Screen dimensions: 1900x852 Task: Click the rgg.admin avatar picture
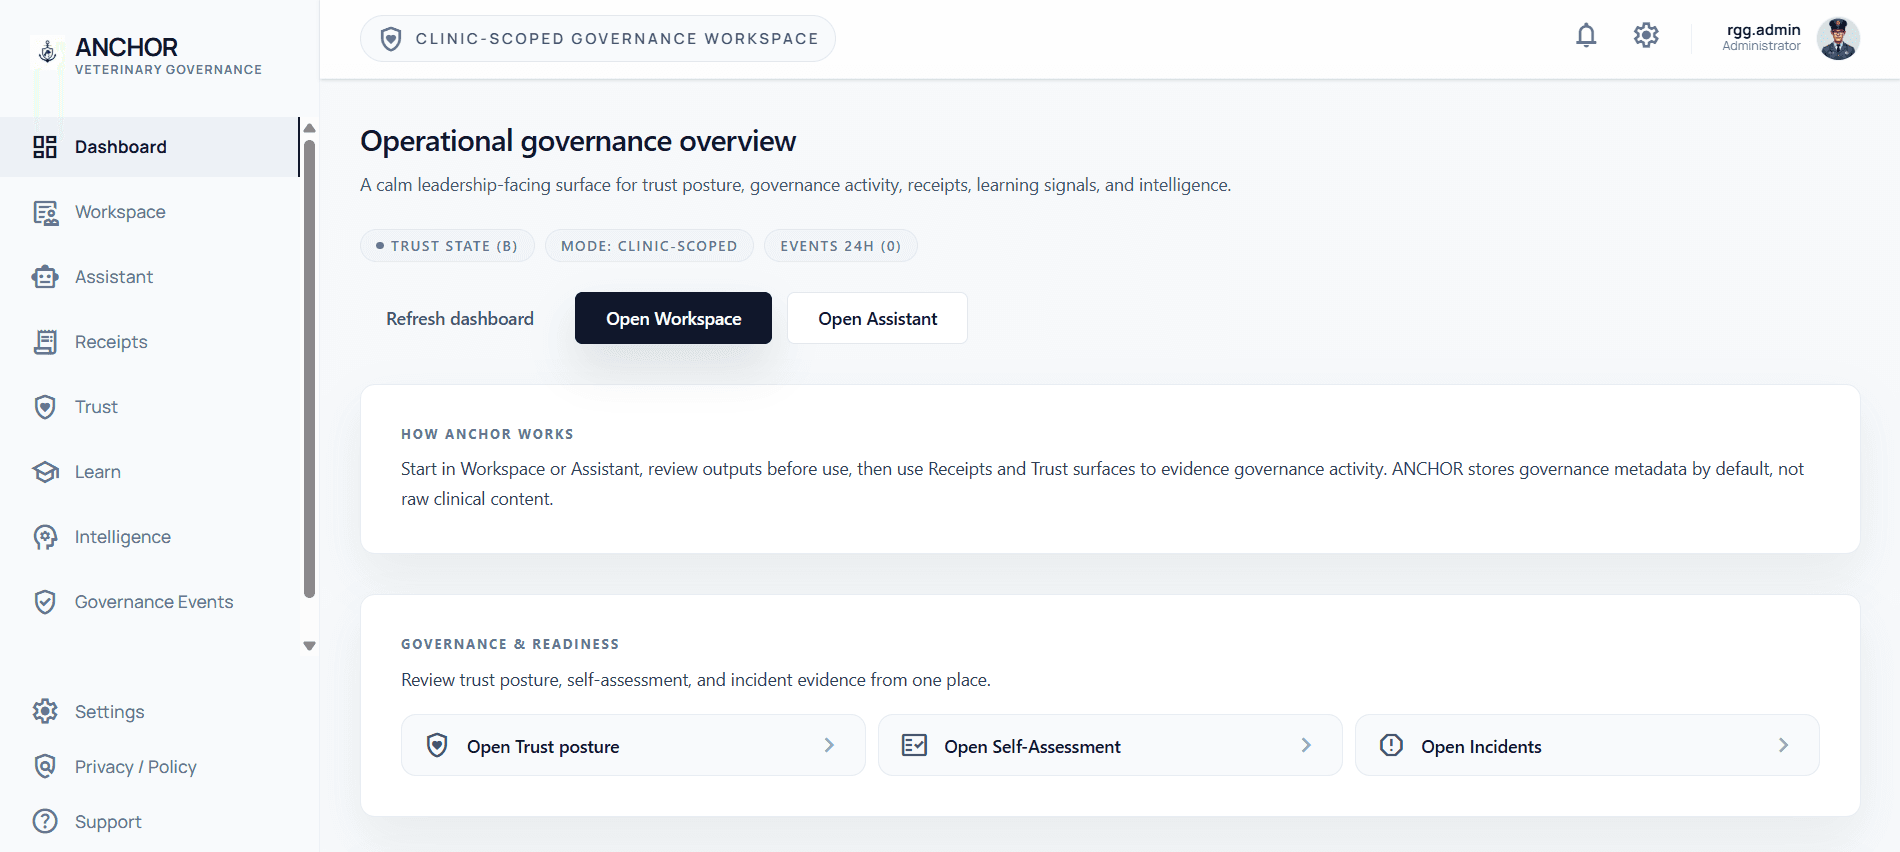click(1838, 39)
